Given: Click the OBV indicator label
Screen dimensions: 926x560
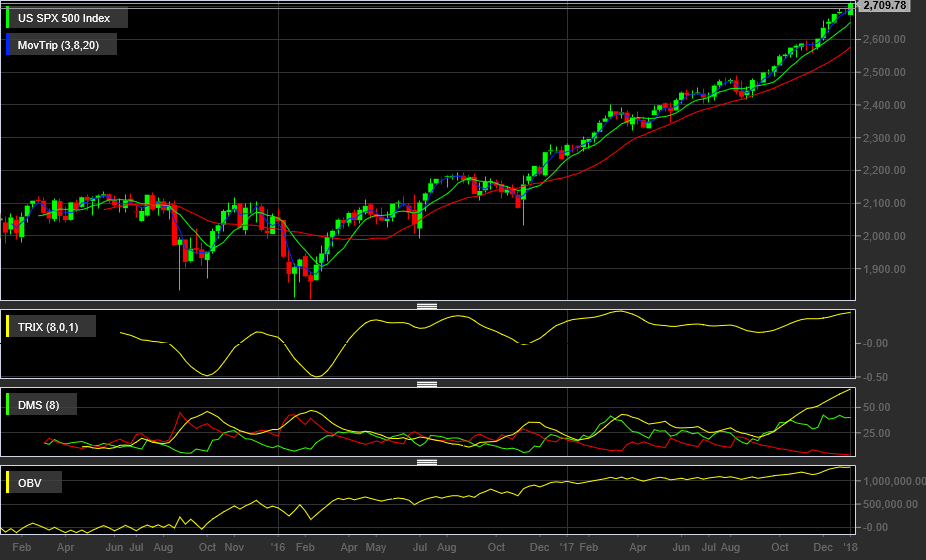Looking at the screenshot, I should click(30, 483).
